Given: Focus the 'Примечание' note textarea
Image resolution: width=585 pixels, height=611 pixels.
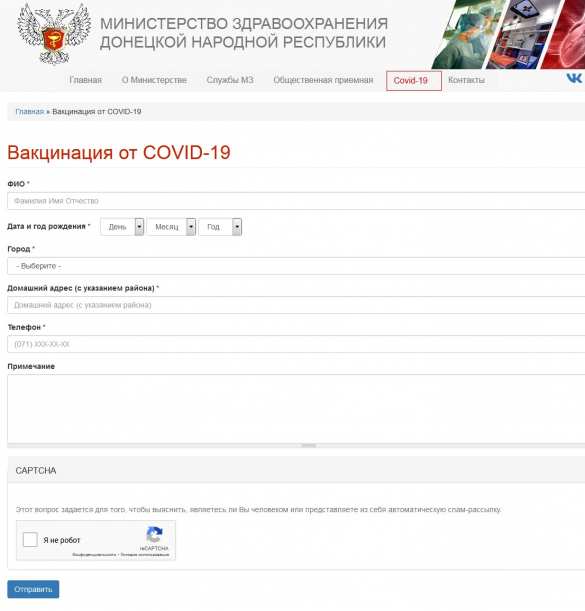Looking at the screenshot, I should 296,409.
